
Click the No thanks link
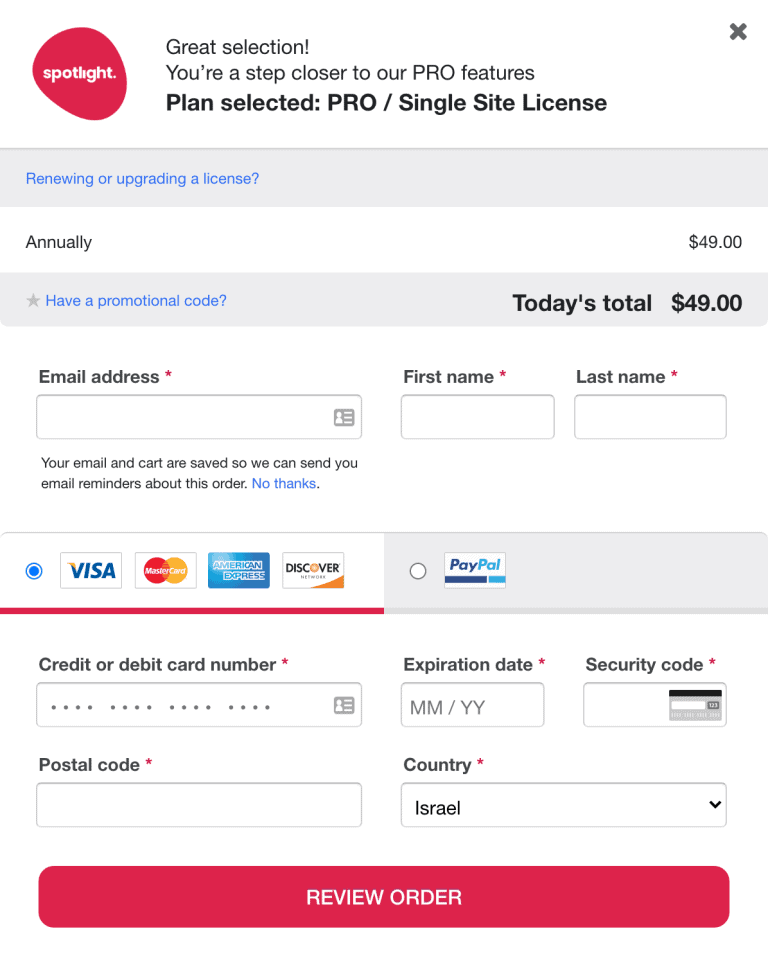click(x=284, y=483)
